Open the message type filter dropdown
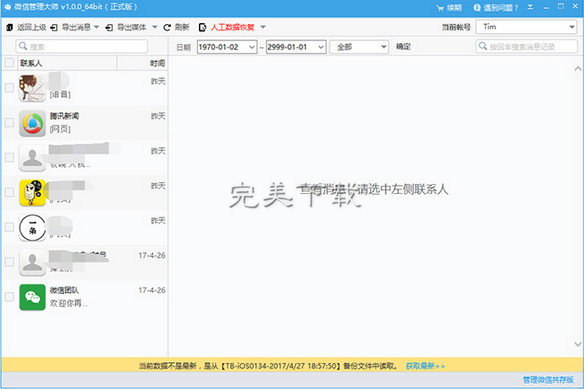The width and height of the screenshot is (584, 389). [359, 47]
